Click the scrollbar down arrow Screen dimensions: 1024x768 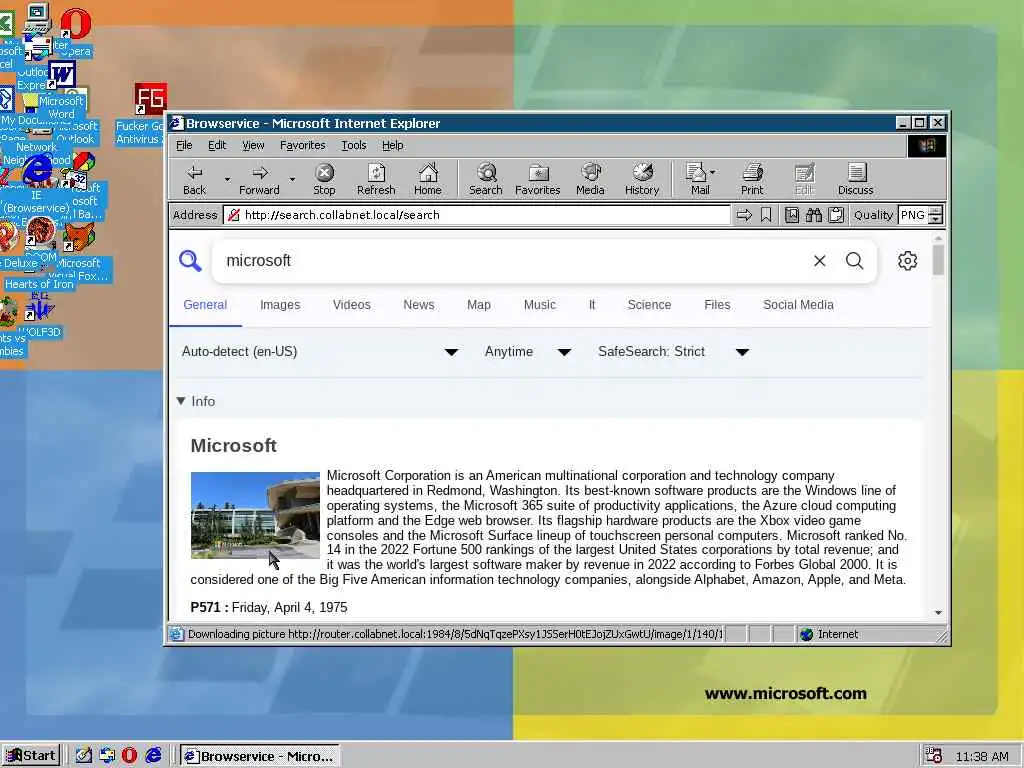938,613
